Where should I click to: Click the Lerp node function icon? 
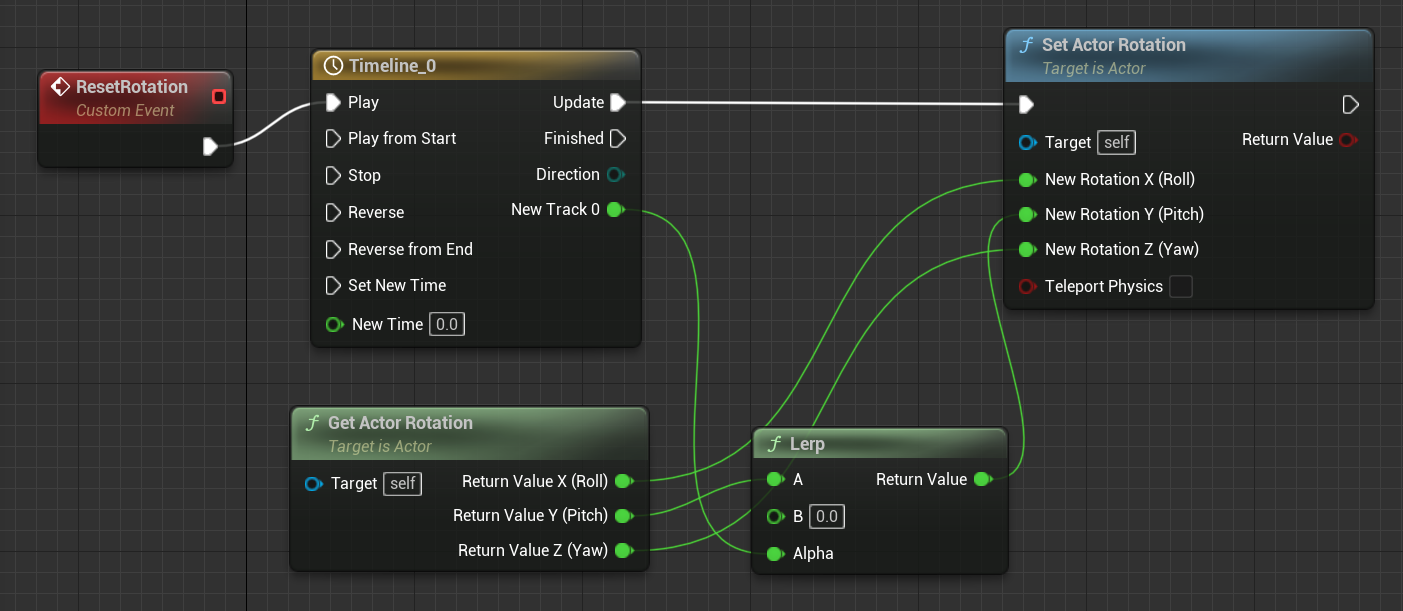(x=773, y=443)
